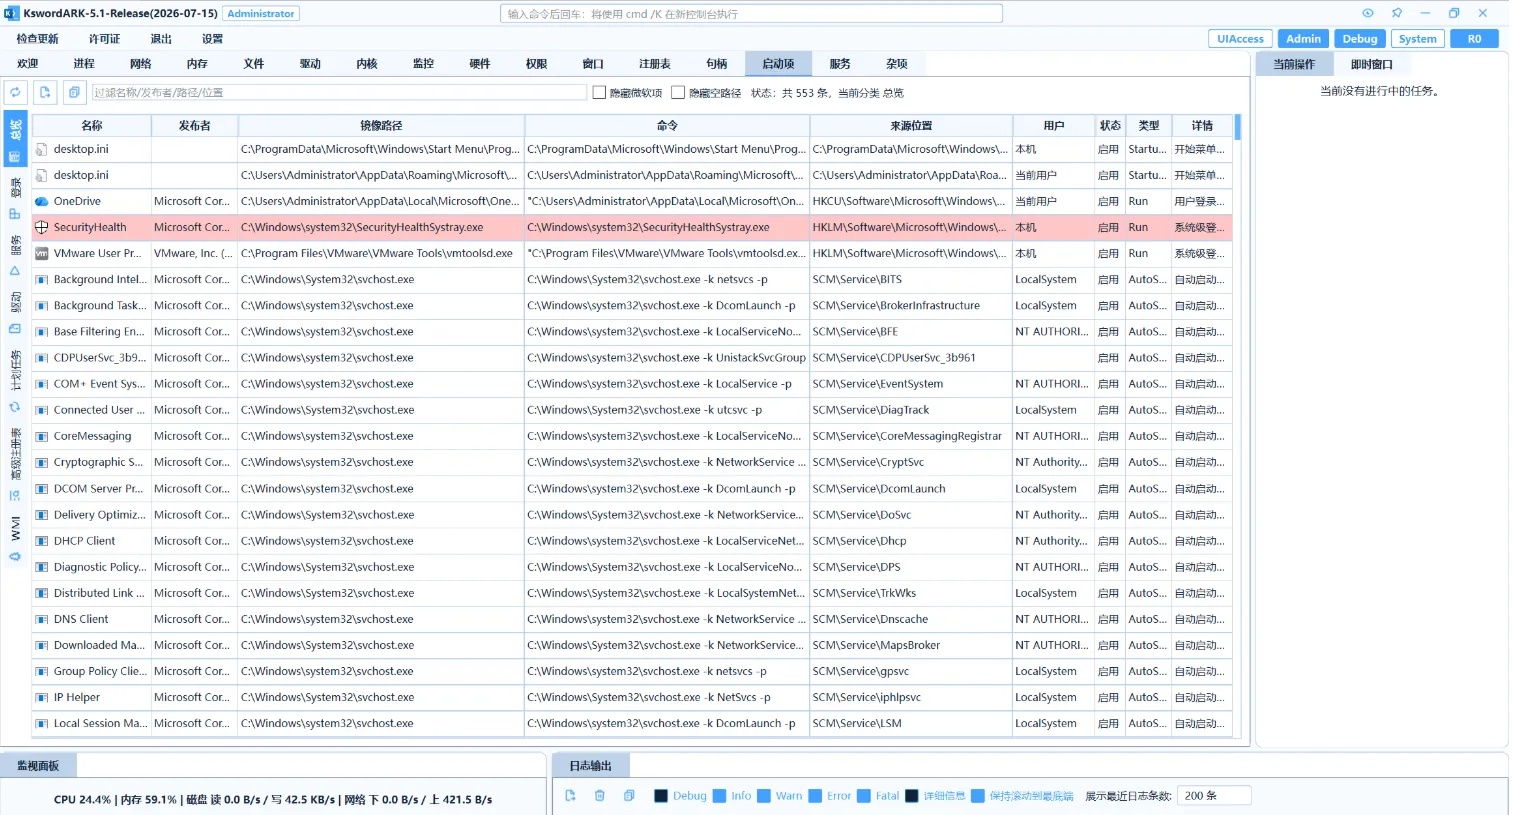Click the 退出 menu item
Viewport: 1513px width, 815px height.
pyautogui.click(x=161, y=39)
